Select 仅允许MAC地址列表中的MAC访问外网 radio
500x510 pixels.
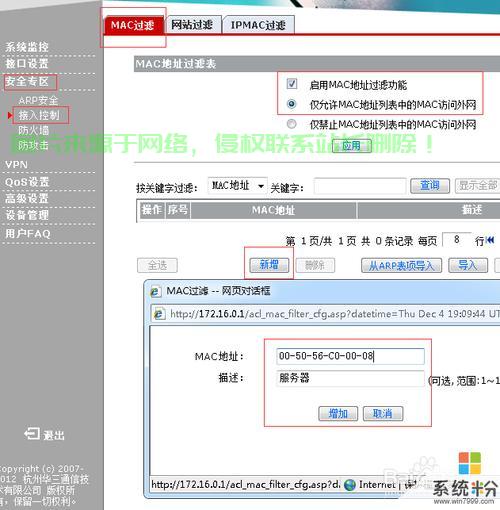coord(292,104)
